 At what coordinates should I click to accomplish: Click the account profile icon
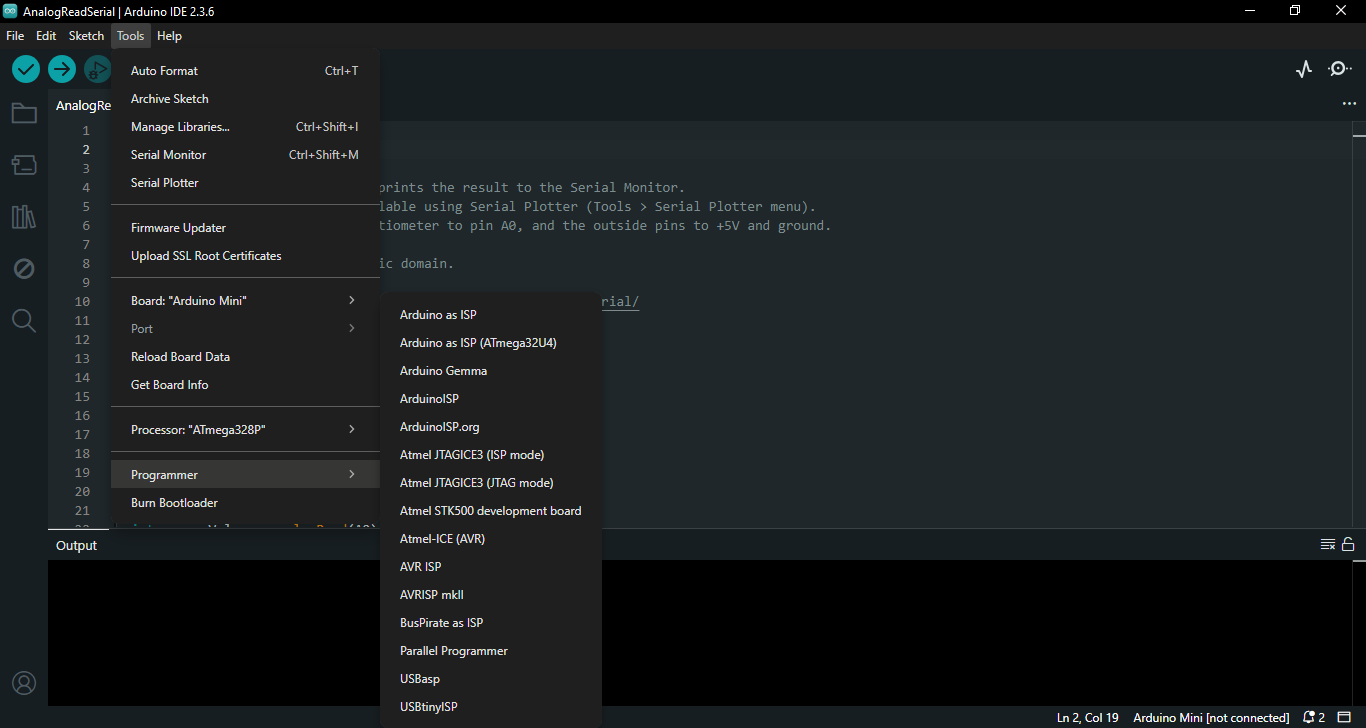24,683
